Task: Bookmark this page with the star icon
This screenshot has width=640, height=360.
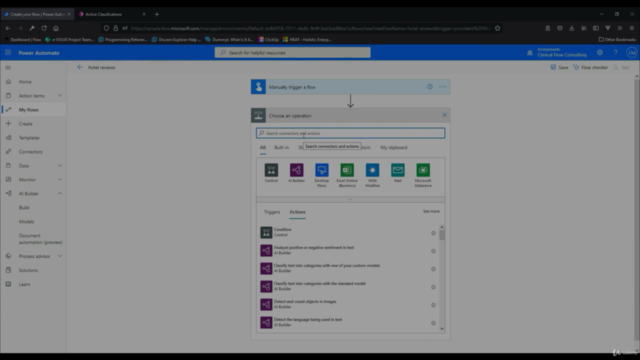Action: tap(497, 28)
